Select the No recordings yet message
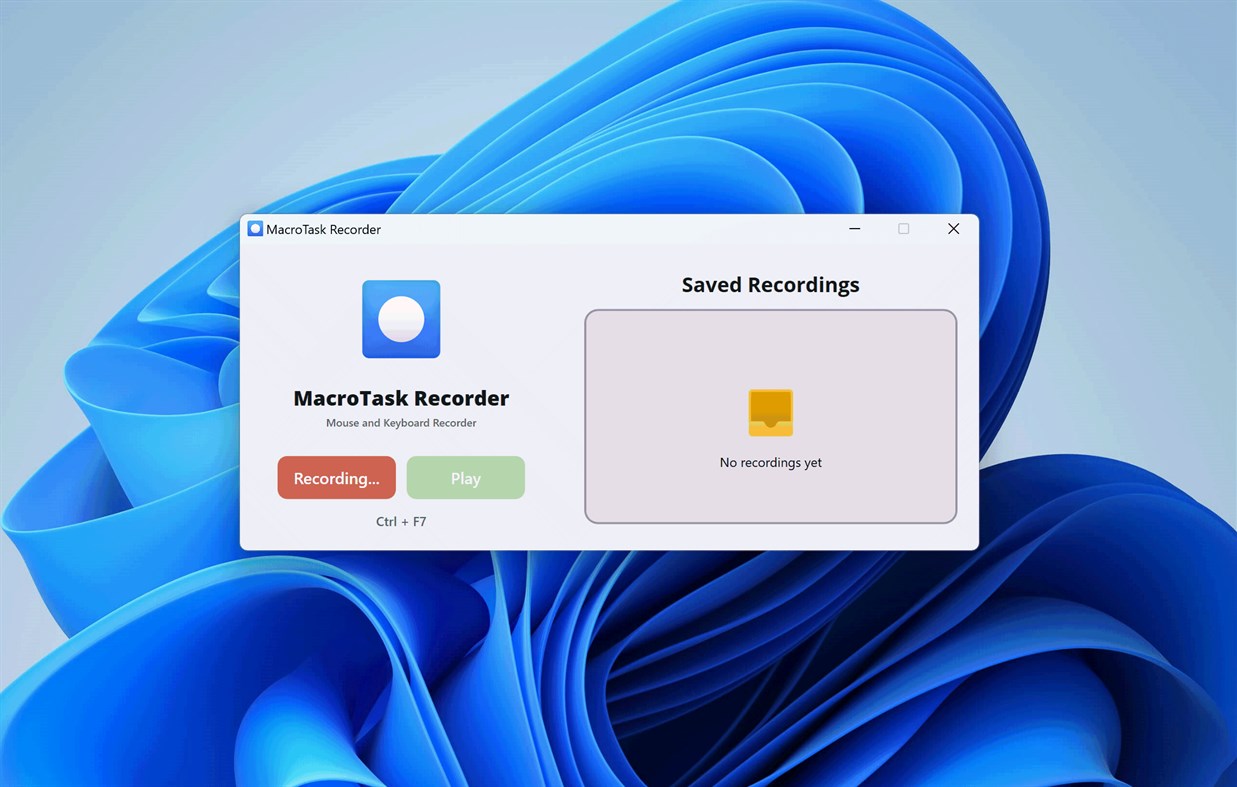The height and width of the screenshot is (787, 1237). pyautogui.click(x=770, y=462)
